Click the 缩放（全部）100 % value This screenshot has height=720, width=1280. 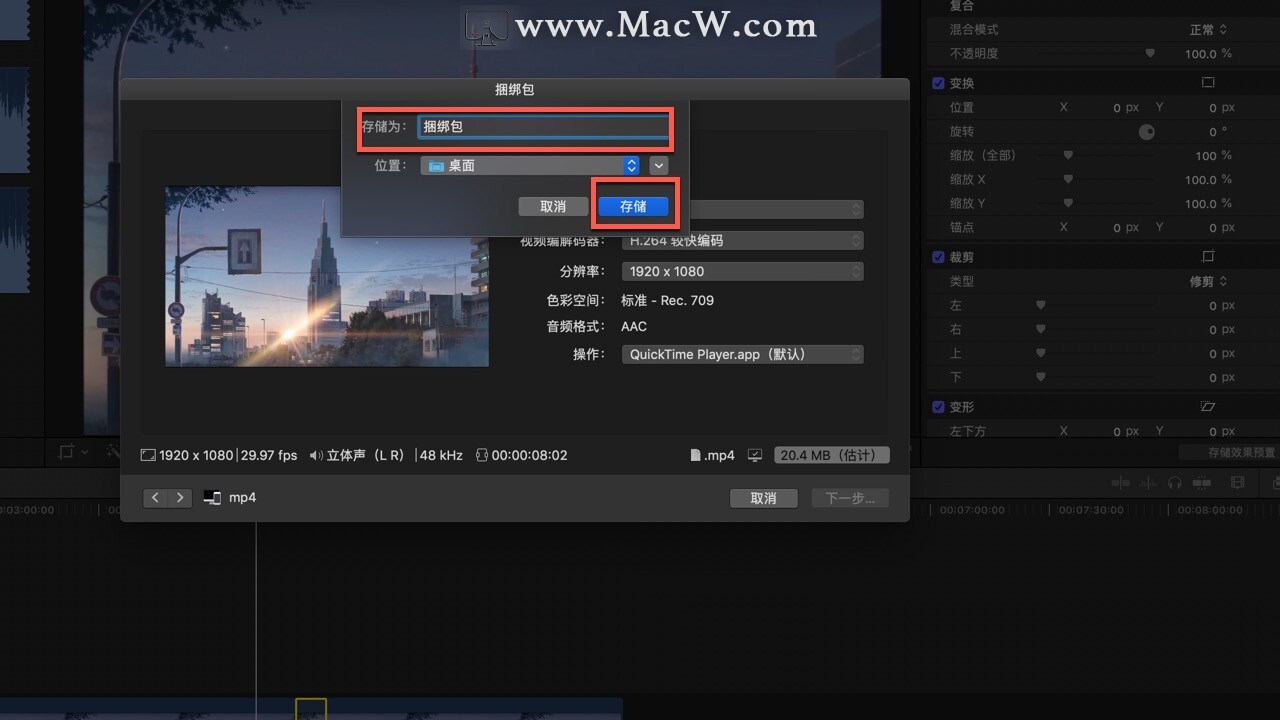pyautogui.click(x=1214, y=156)
